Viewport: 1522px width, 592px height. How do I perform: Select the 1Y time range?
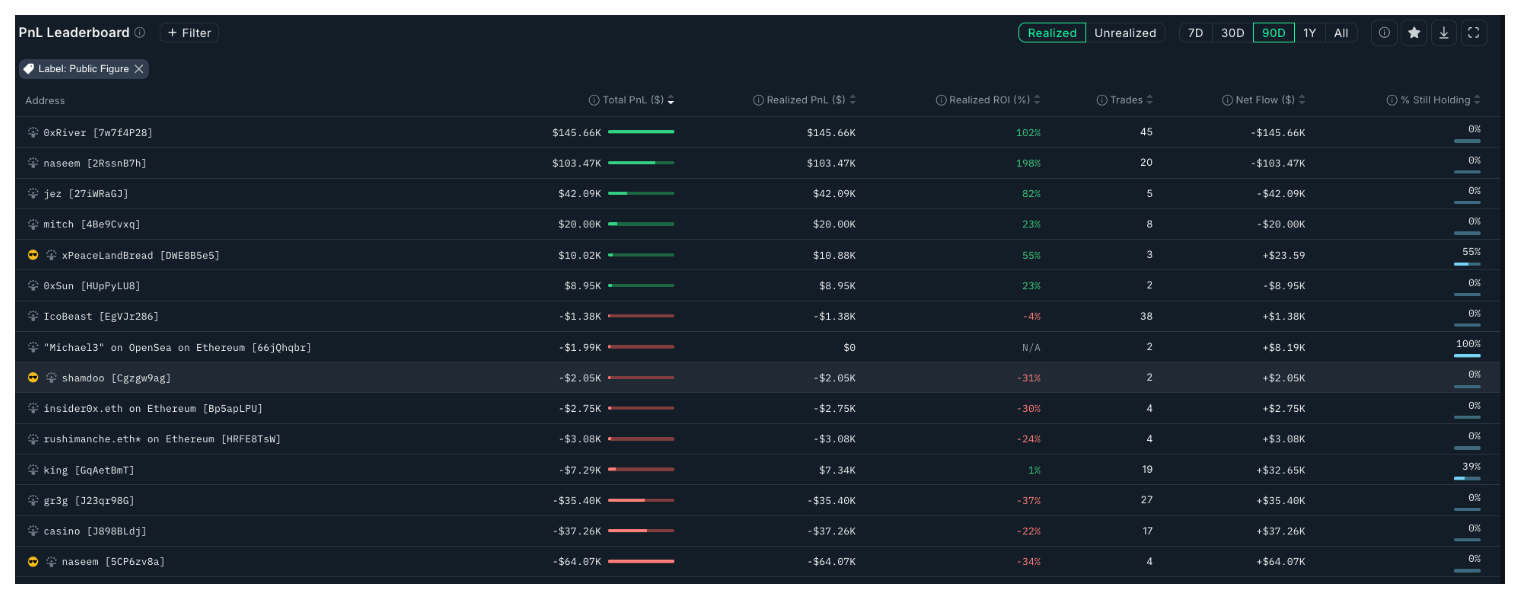1310,33
